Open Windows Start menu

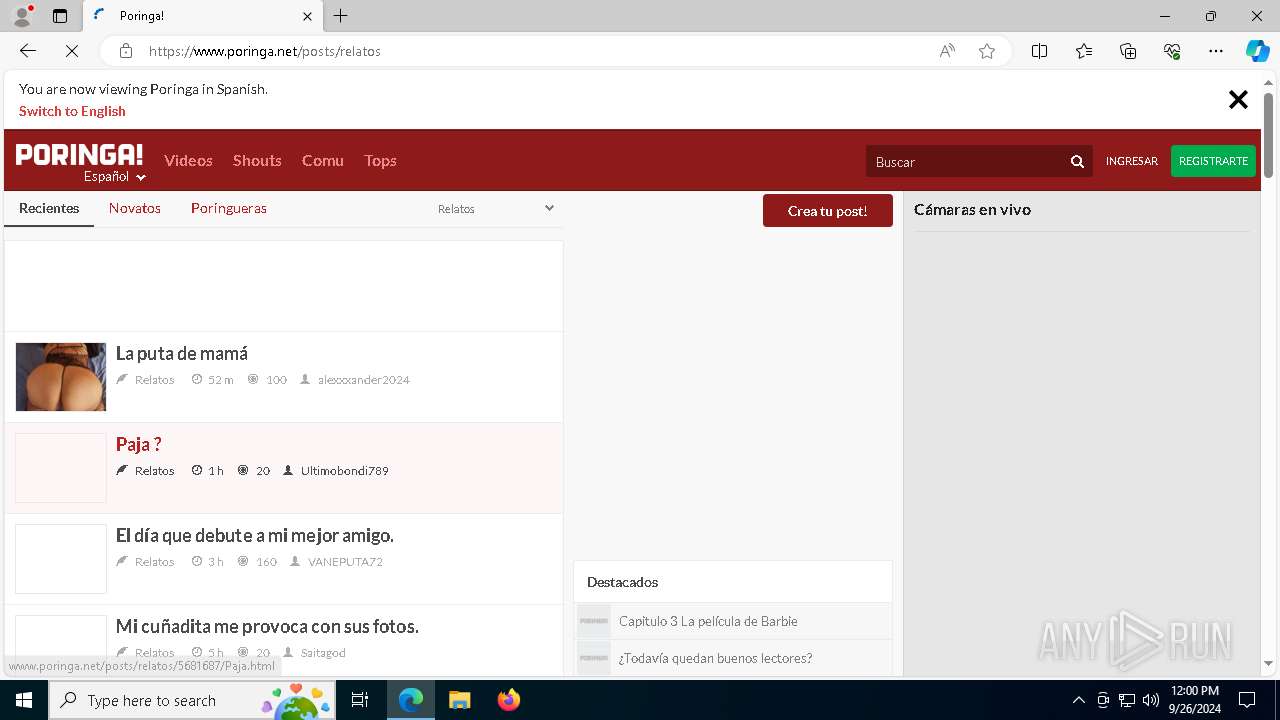click(24, 700)
